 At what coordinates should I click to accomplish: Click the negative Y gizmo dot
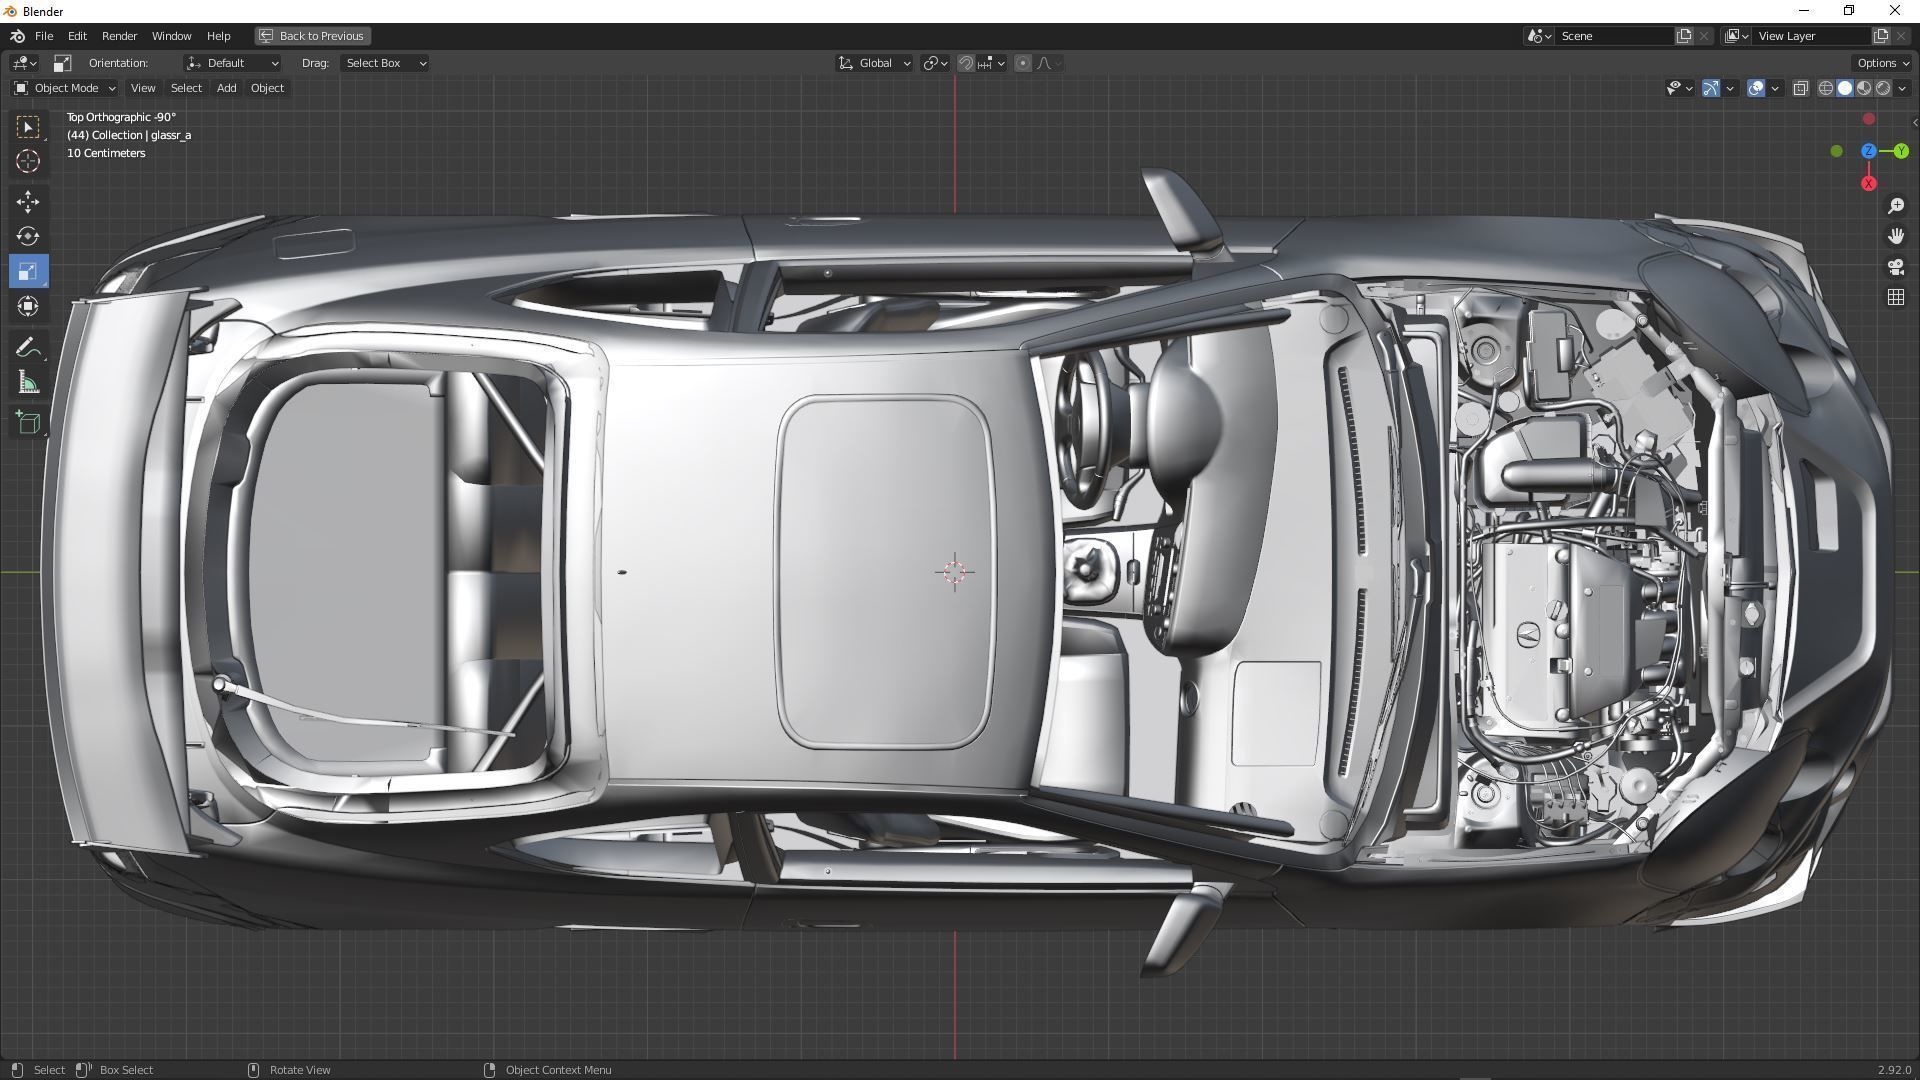pos(1836,151)
